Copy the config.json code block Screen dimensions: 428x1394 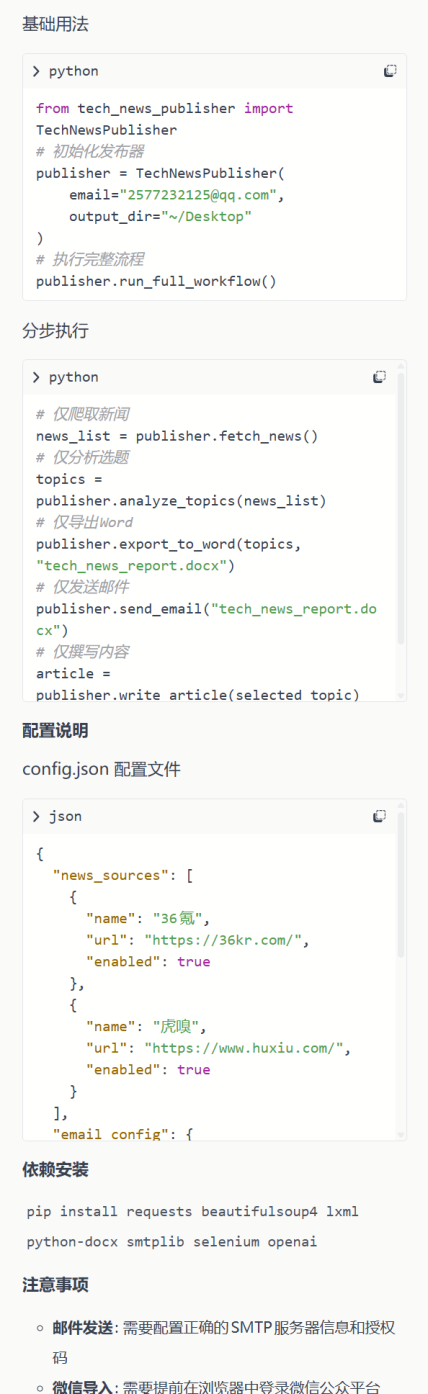[x=380, y=816]
